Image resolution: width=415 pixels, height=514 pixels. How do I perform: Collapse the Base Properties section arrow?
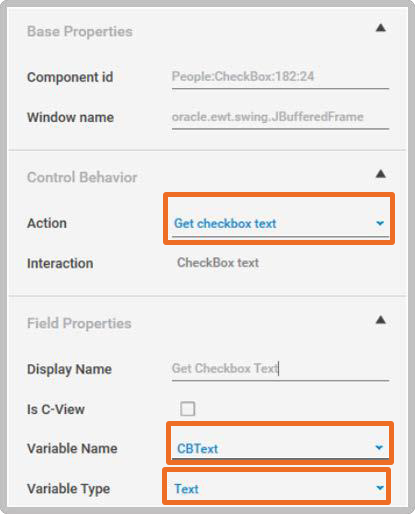click(381, 28)
